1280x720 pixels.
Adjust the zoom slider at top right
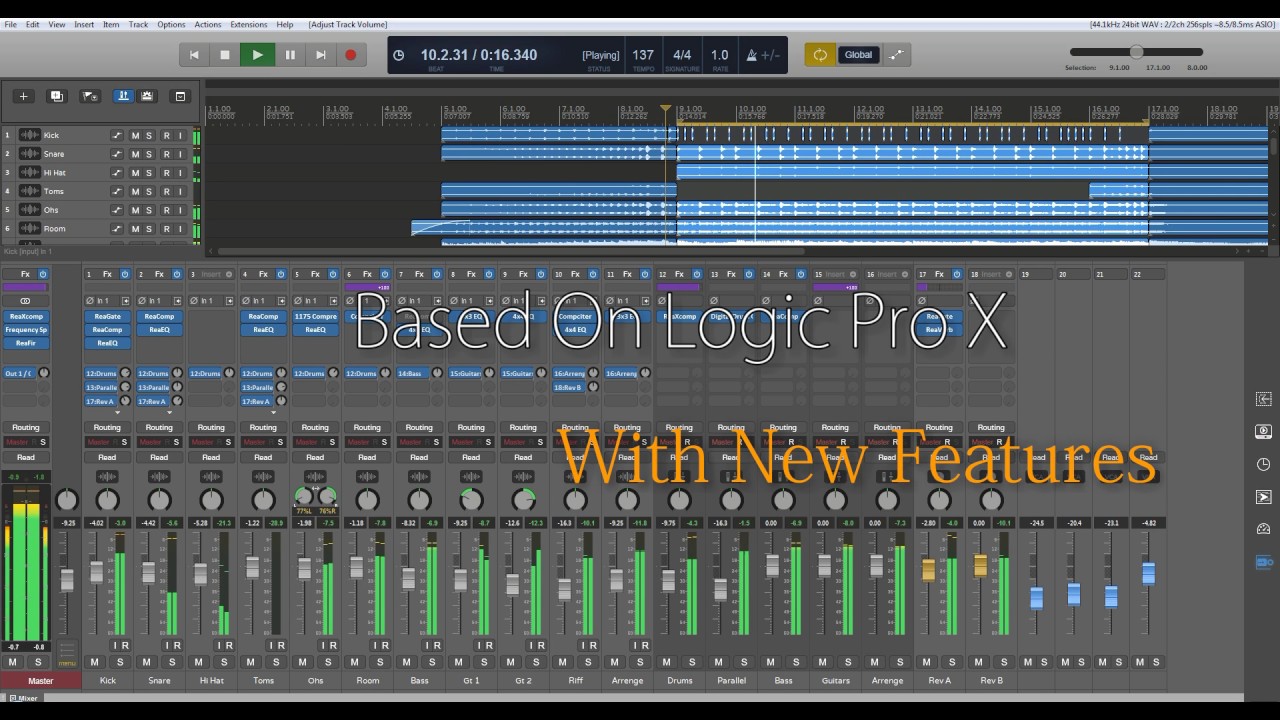tap(1136, 52)
